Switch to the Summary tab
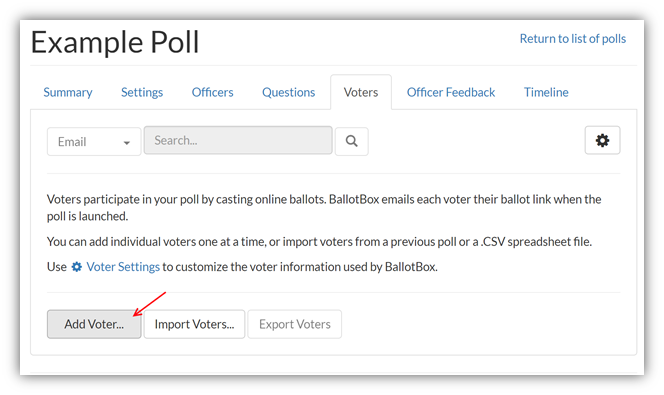The image size is (664, 395). click(x=68, y=92)
